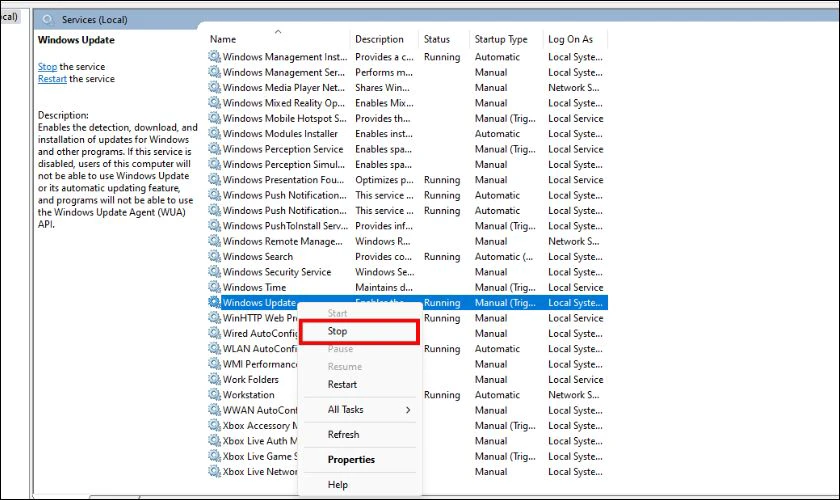This screenshot has width=840, height=500.
Task: Open Properties from the context menu
Action: click(x=351, y=460)
